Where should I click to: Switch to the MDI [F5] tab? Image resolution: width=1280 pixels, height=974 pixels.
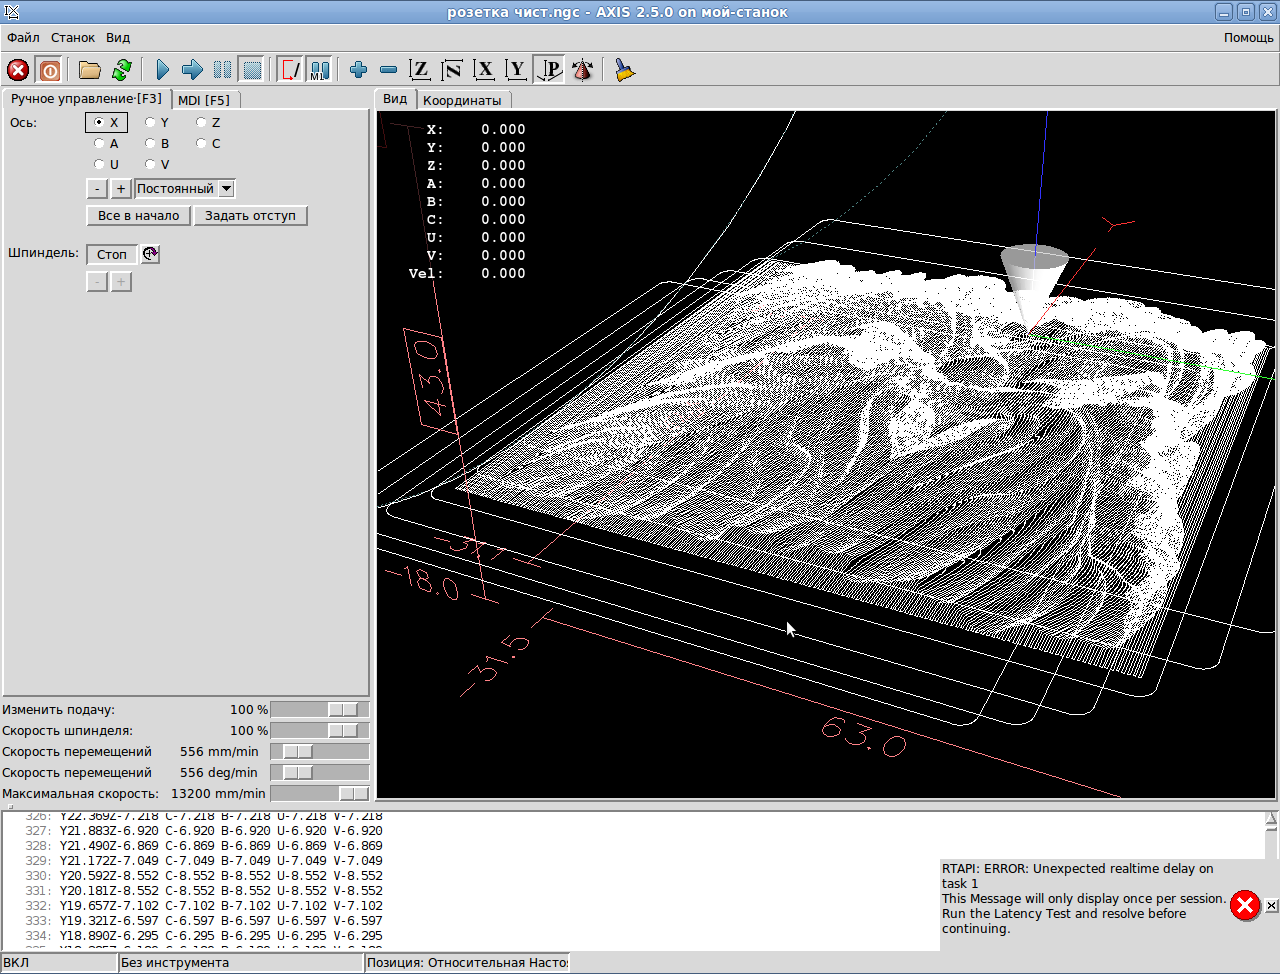click(204, 100)
